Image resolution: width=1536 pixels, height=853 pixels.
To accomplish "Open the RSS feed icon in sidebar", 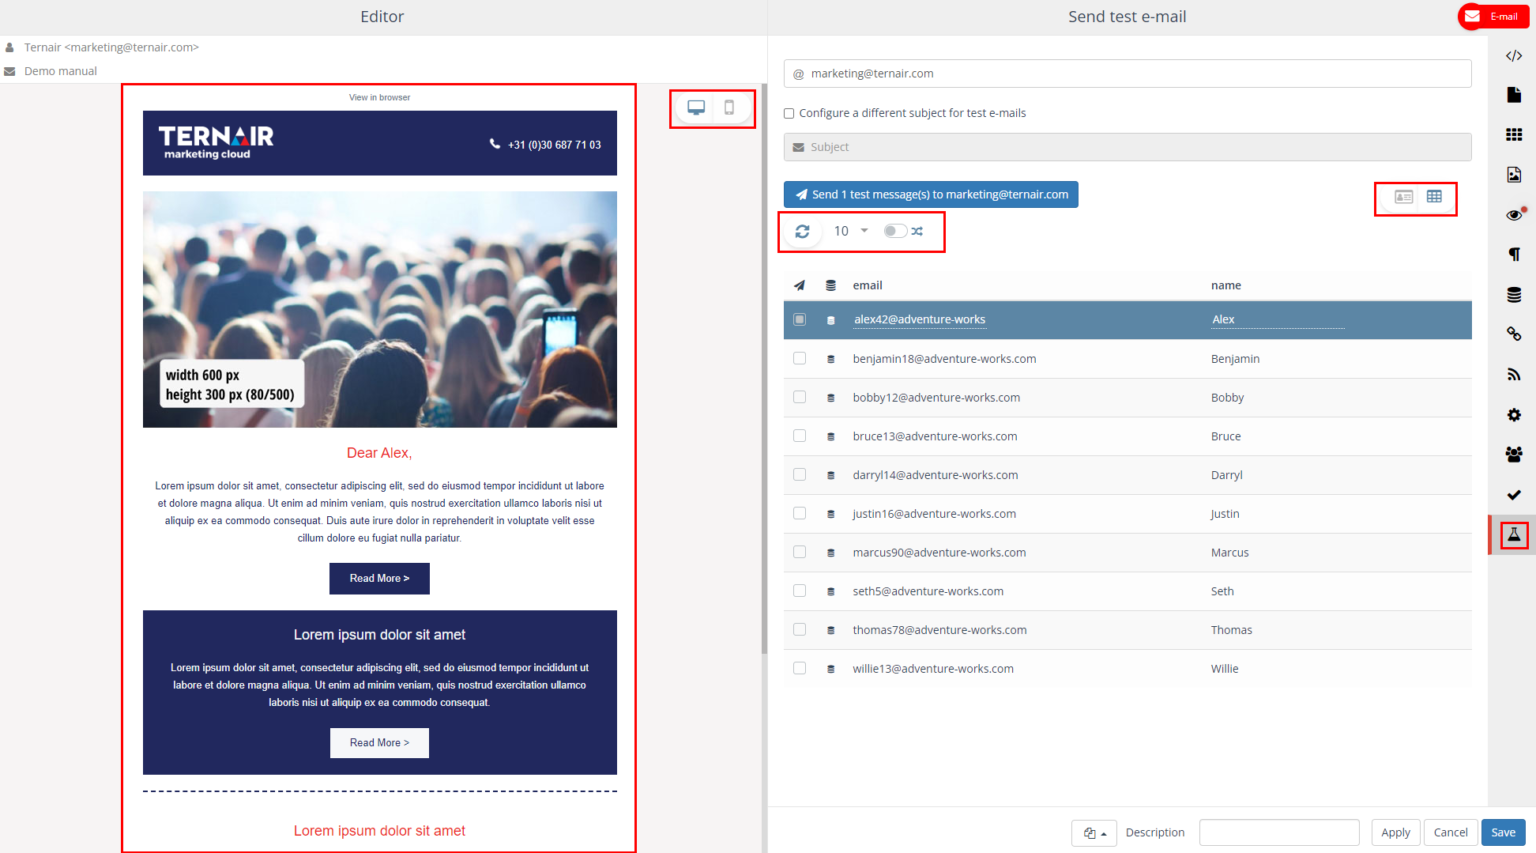I will click(x=1514, y=375).
